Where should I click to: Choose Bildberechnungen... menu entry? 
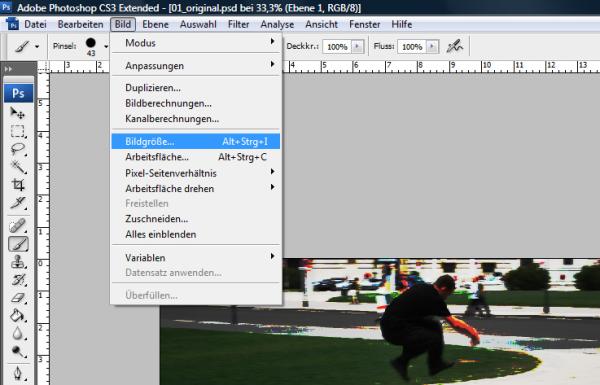coord(196,103)
